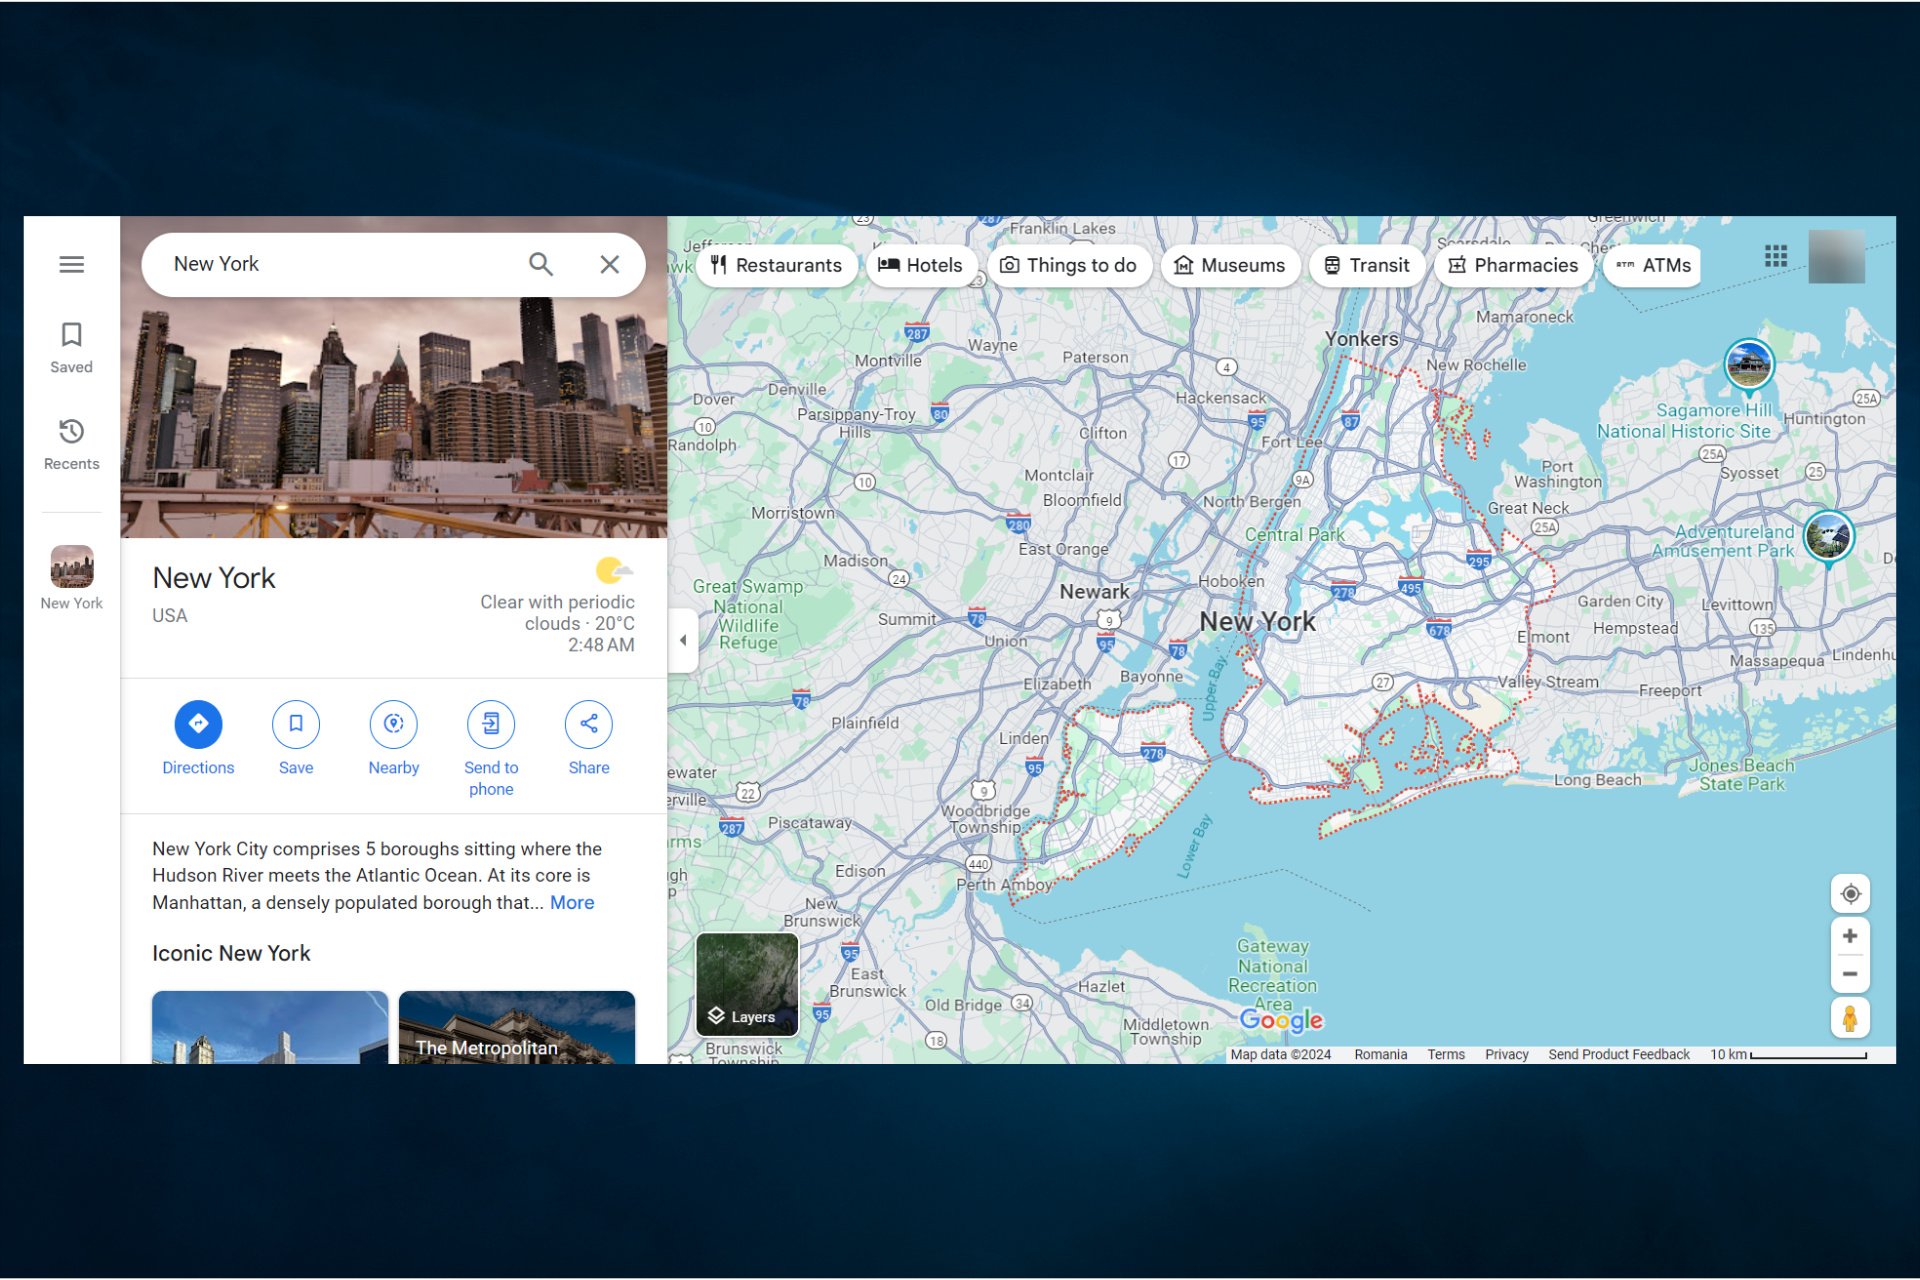This screenshot has height=1280, width=1920.
Task: Get Directions to New York
Action: click(198, 738)
